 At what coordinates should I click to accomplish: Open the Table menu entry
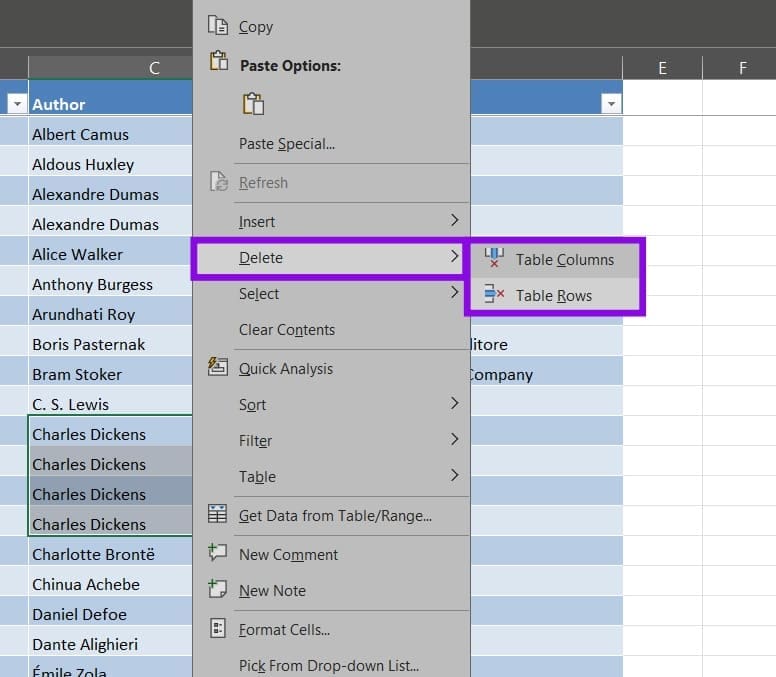tap(331, 477)
